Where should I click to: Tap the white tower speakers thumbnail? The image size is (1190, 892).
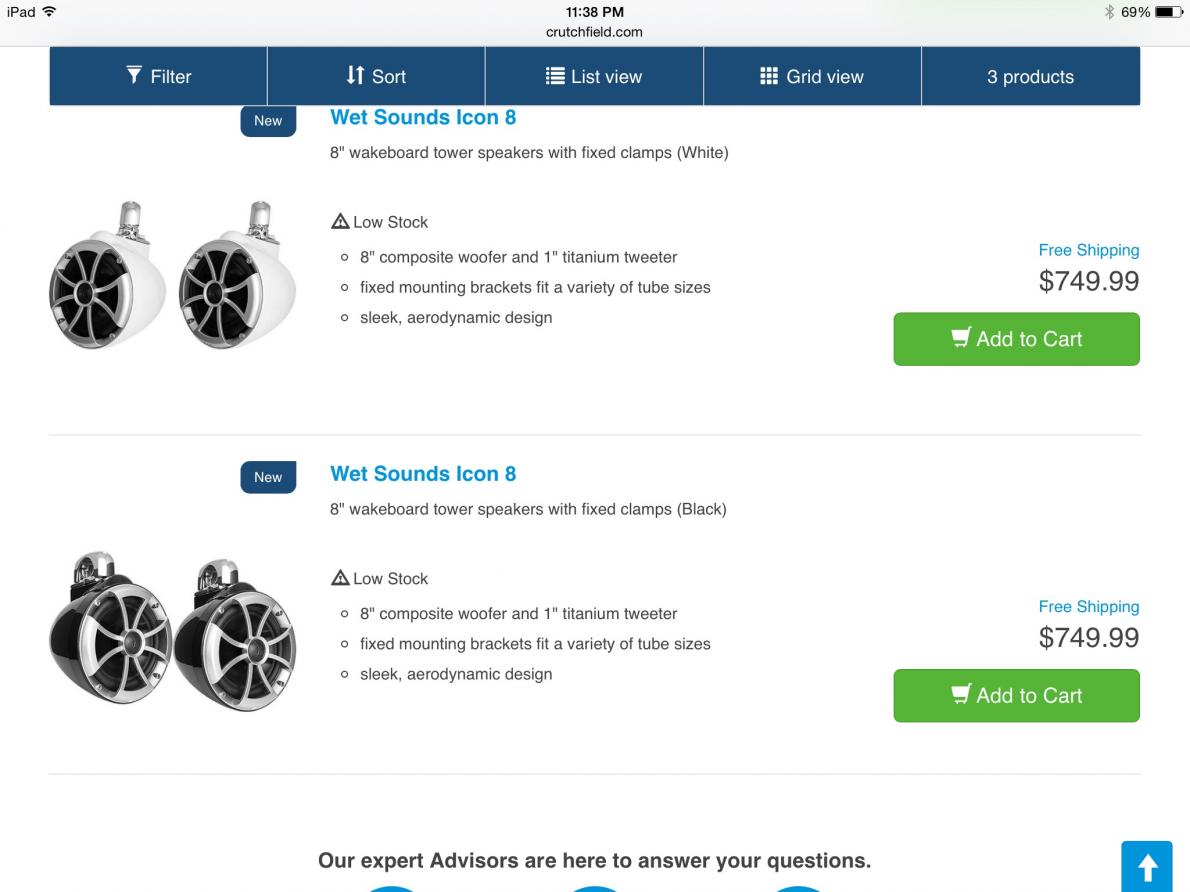[173, 275]
